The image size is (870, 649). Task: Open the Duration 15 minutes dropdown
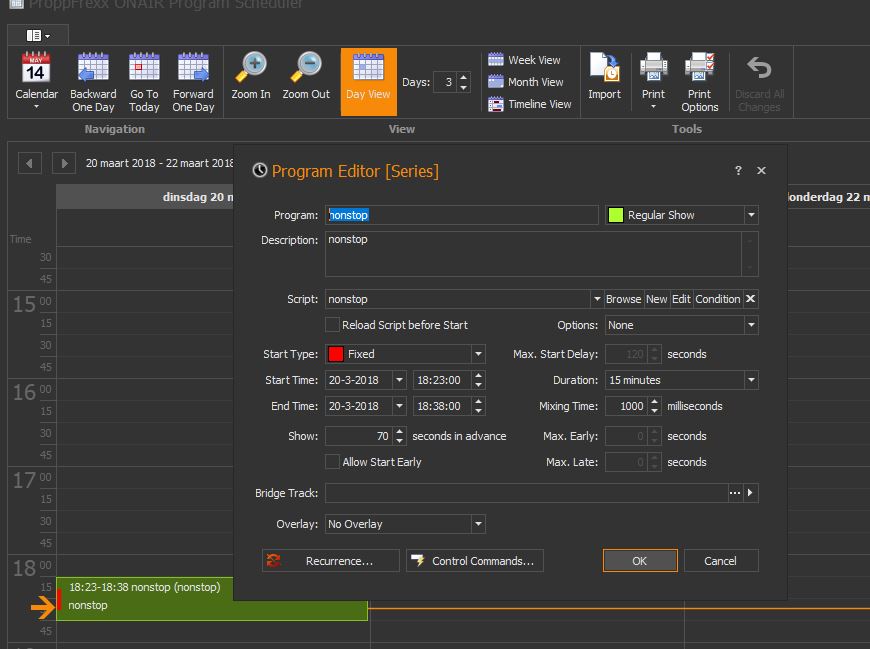(x=751, y=380)
